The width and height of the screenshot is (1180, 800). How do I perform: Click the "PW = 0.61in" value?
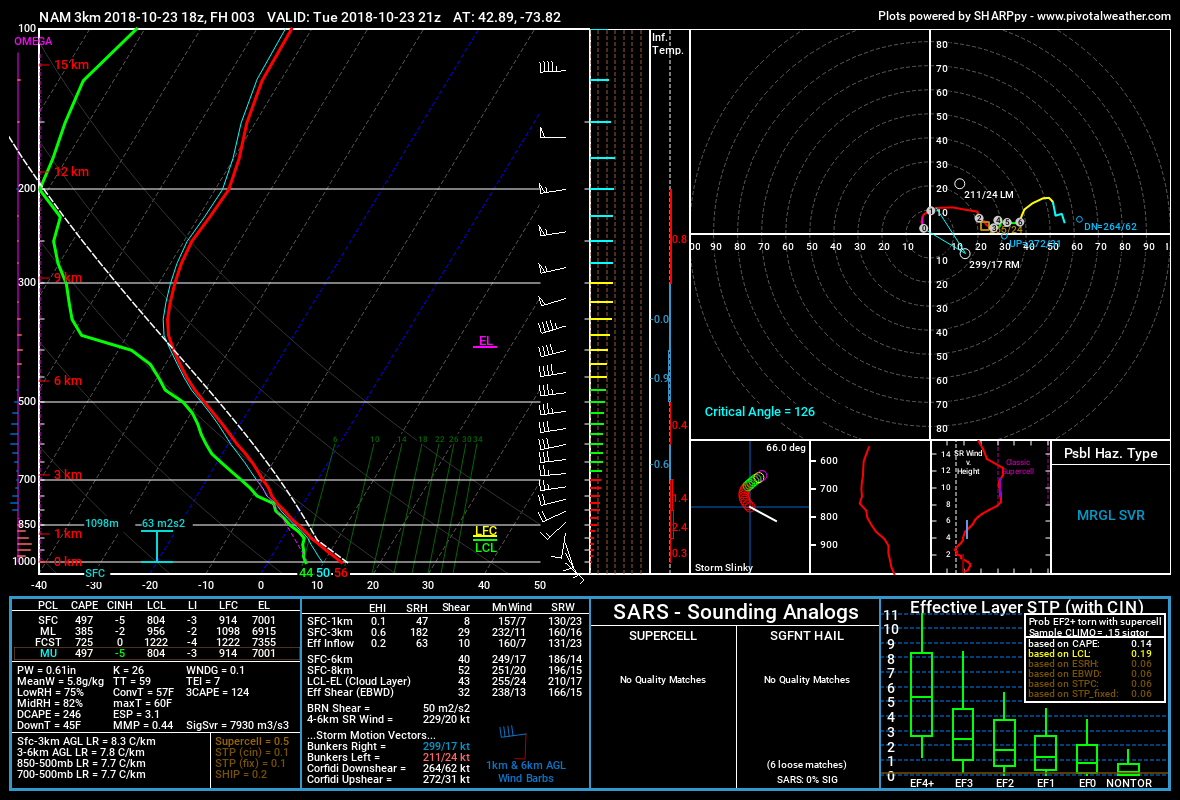pyautogui.click(x=47, y=670)
